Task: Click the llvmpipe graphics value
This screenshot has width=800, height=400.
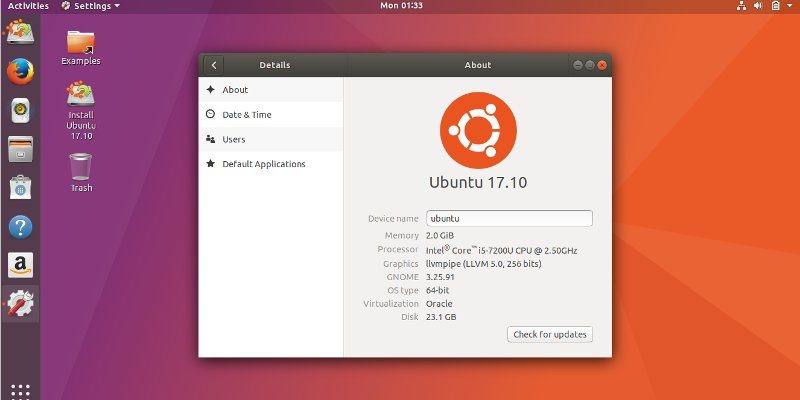Action: 484,264
